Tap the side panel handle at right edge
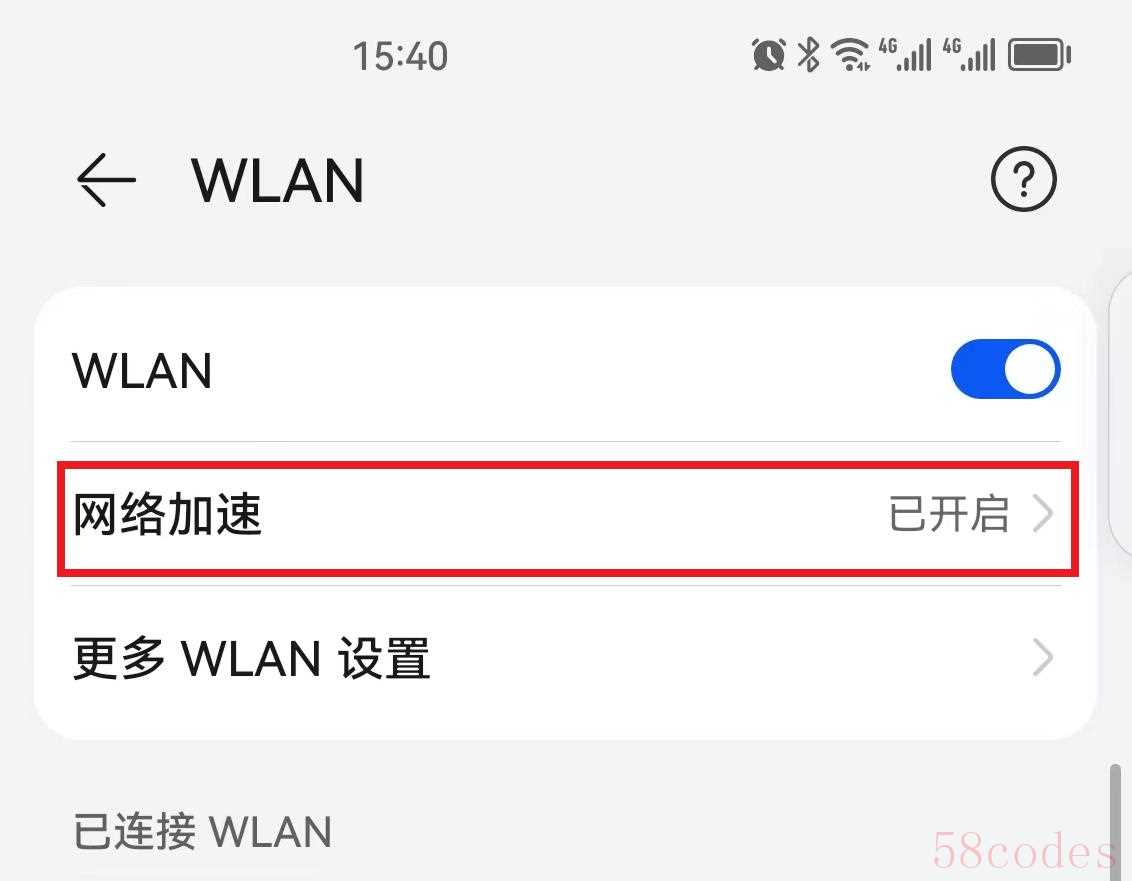The height and width of the screenshot is (881, 1132). tap(1121, 414)
